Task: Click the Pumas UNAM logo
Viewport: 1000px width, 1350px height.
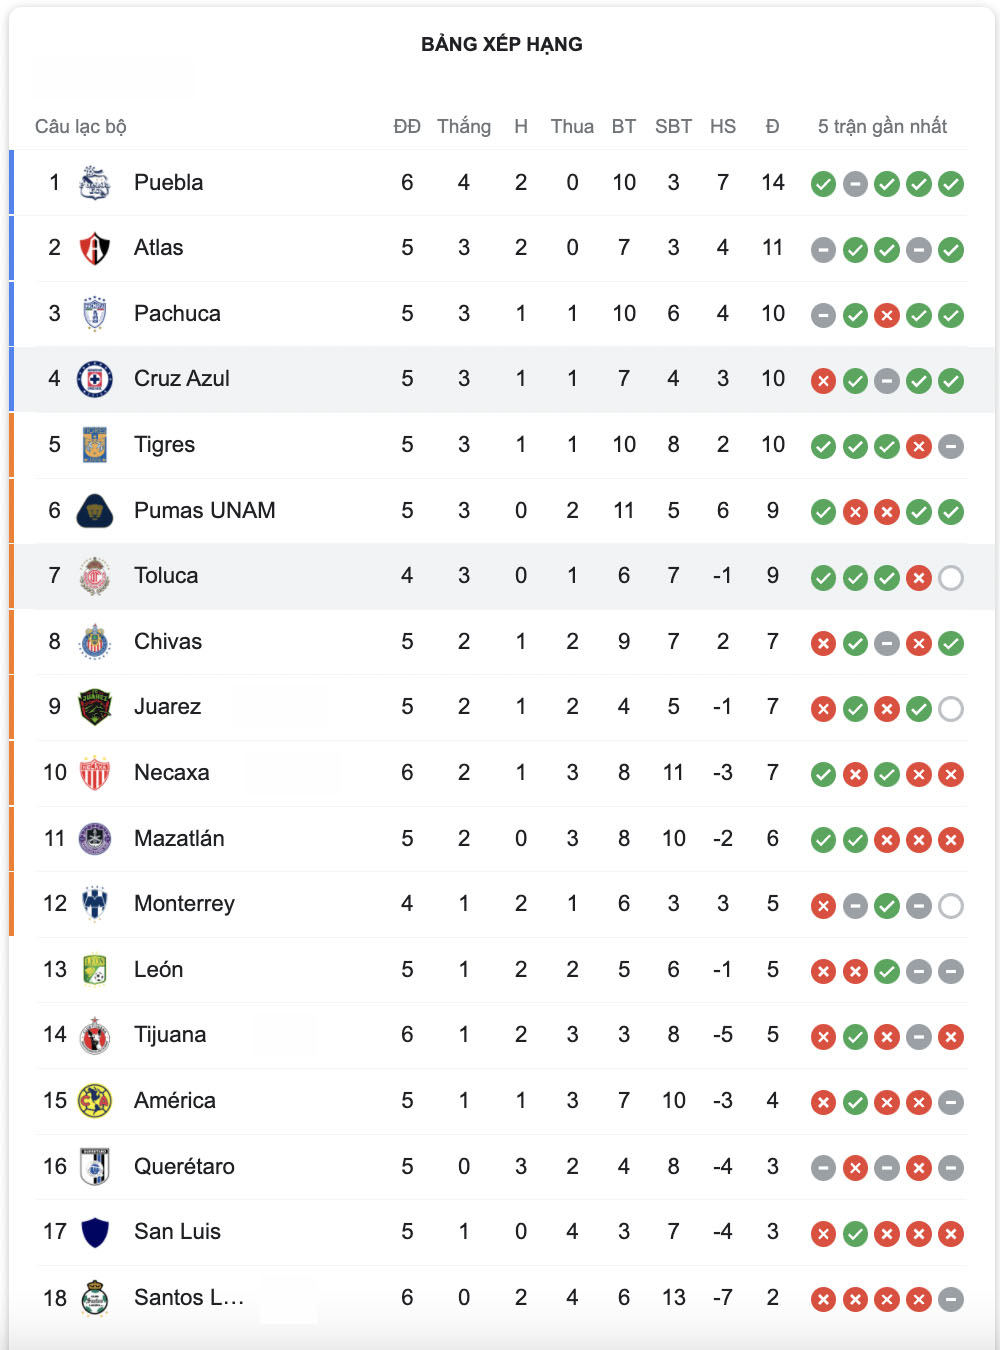Action: point(95,511)
